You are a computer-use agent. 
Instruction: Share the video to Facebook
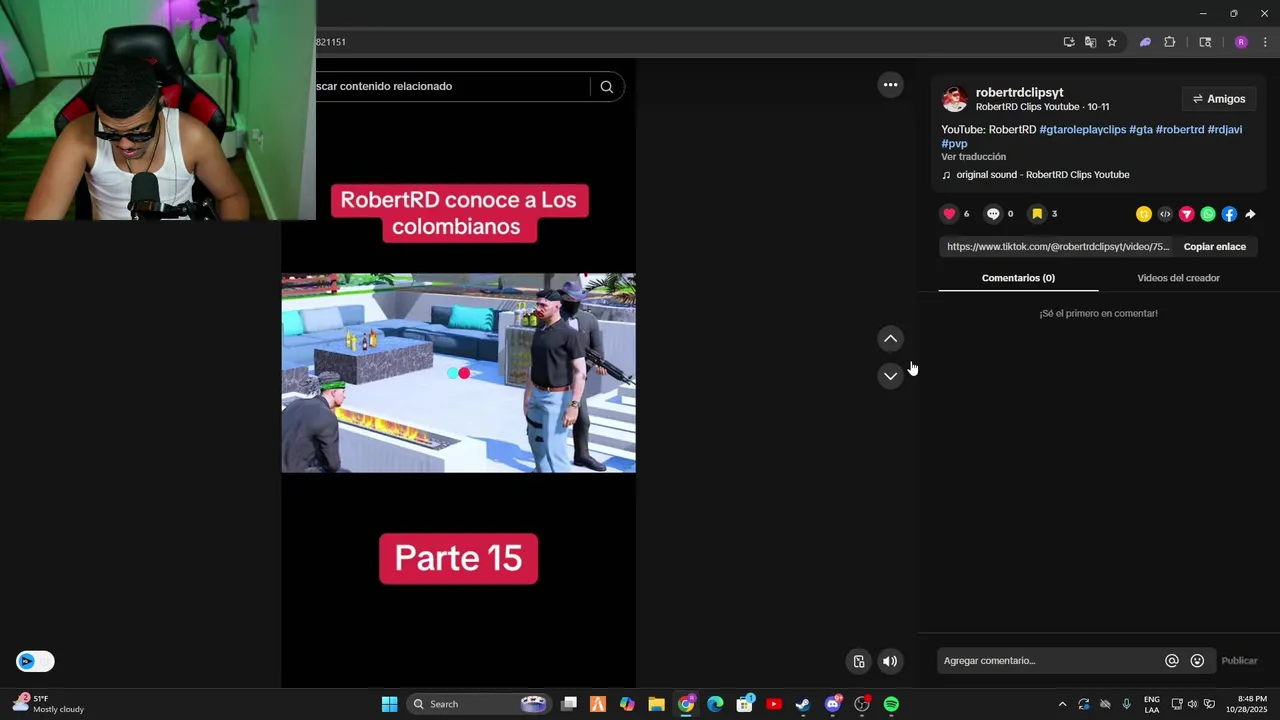coord(1229,214)
